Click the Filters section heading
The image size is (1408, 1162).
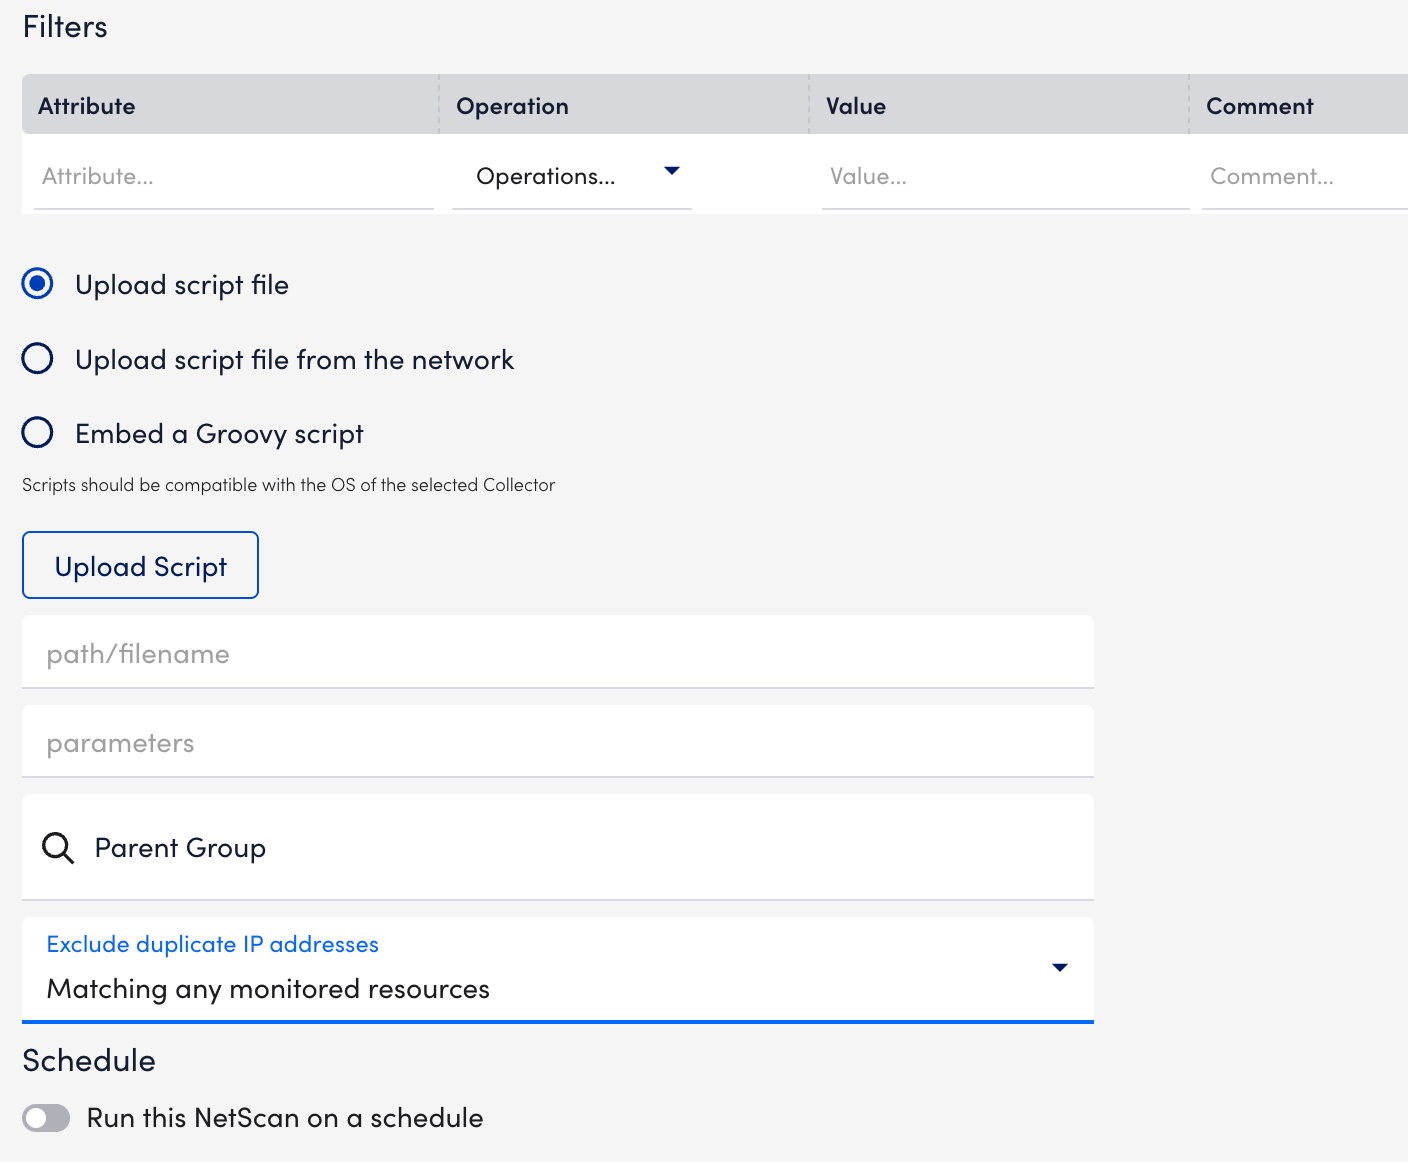point(64,26)
